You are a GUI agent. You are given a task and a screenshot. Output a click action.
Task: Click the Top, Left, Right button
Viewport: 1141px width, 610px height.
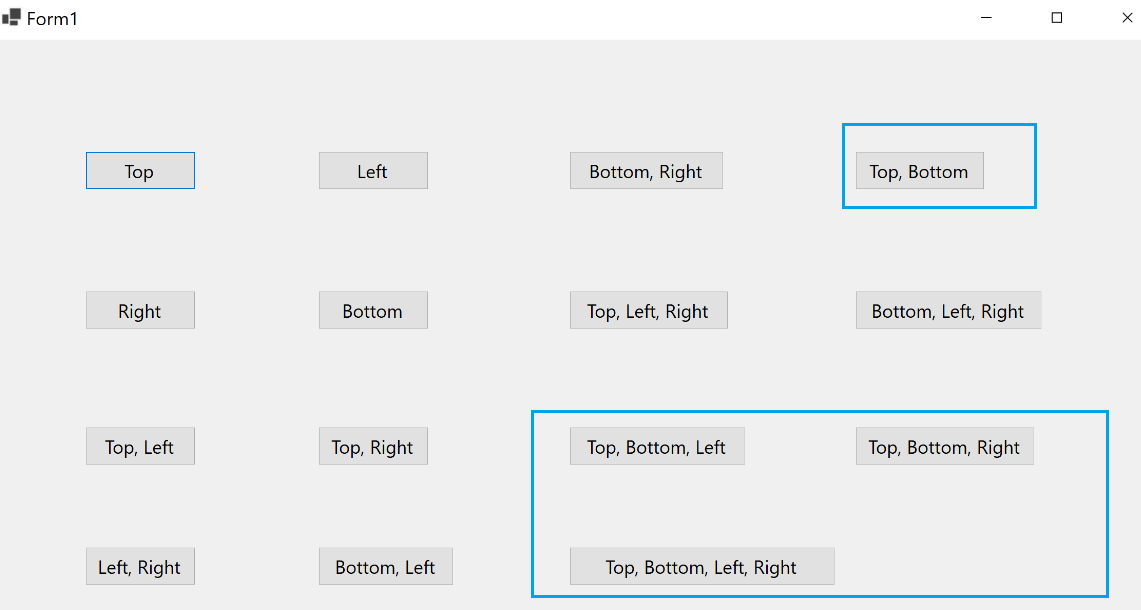(x=648, y=310)
